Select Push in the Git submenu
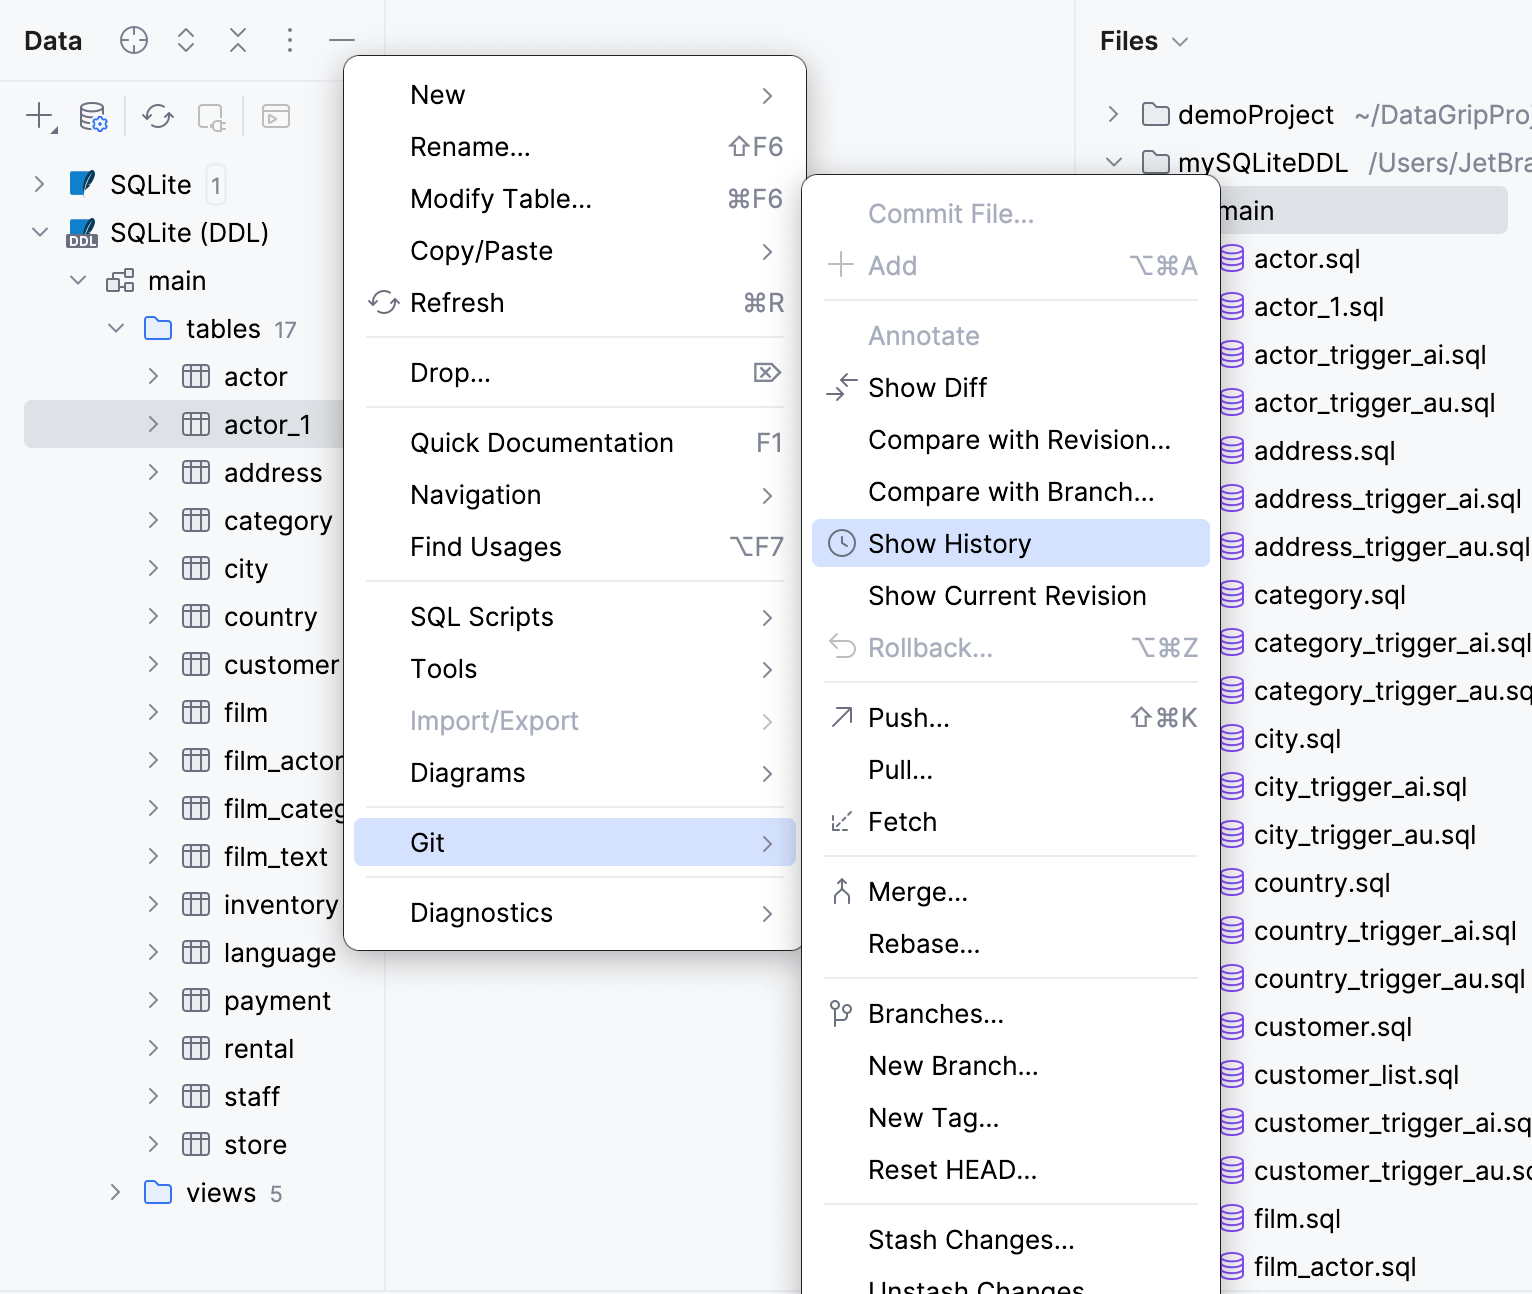The height and width of the screenshot is (1294, 1532). (x=907, y=717)
